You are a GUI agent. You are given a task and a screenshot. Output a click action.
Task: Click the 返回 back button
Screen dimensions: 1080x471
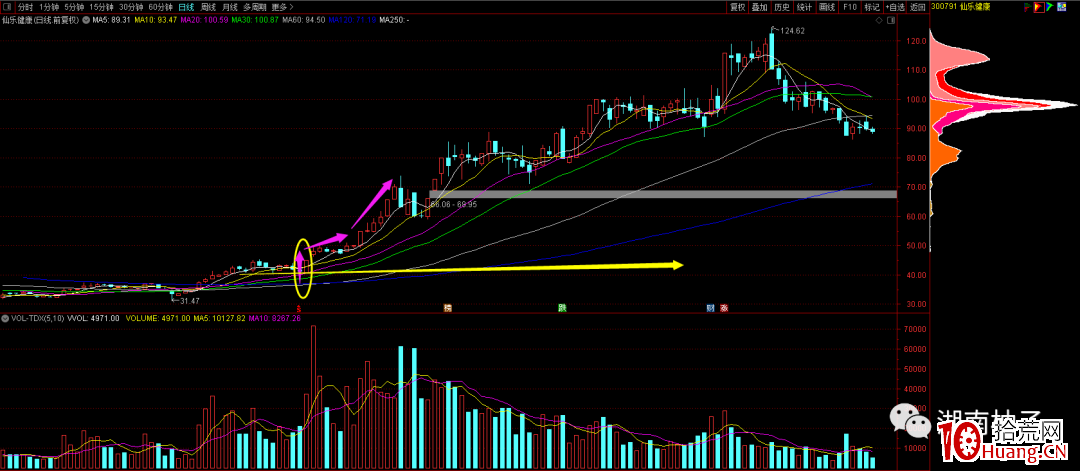coord(917,7)
